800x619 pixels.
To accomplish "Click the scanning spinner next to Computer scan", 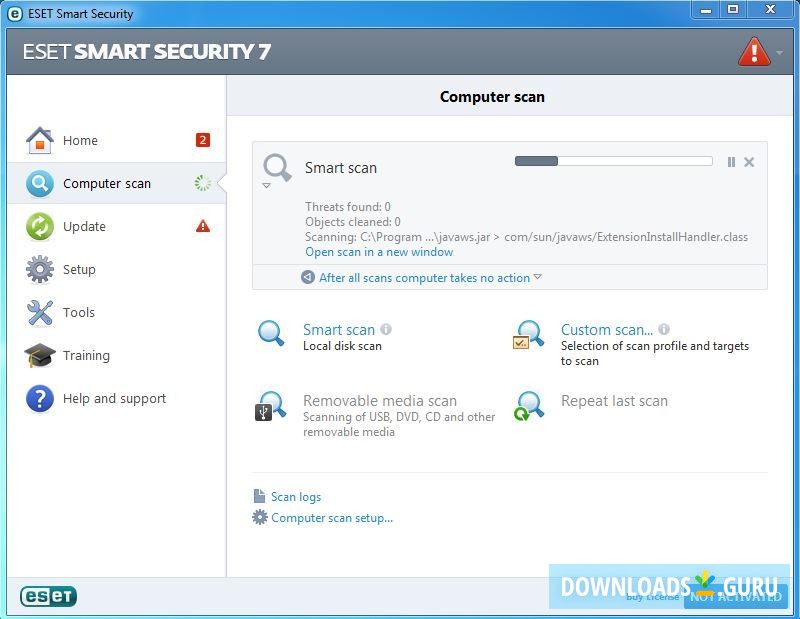I will pos(203,183).
